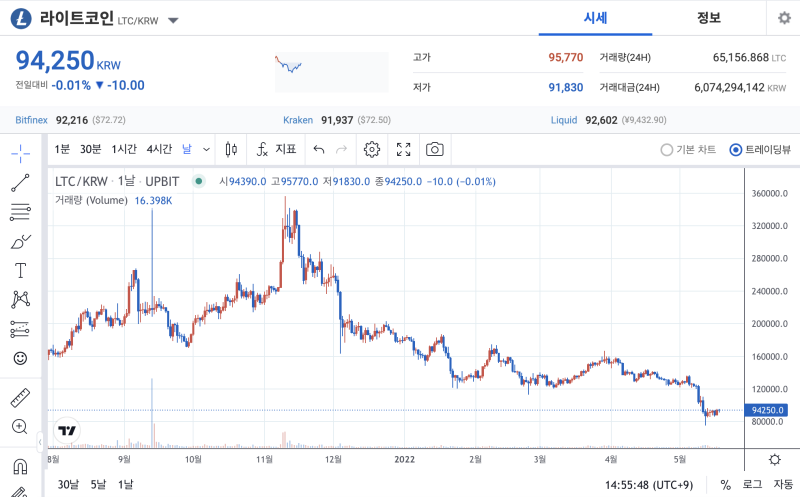Screen dimensions: 800x497
Task: Click the high price 95,770 value
Action: (x=565, y=58)
